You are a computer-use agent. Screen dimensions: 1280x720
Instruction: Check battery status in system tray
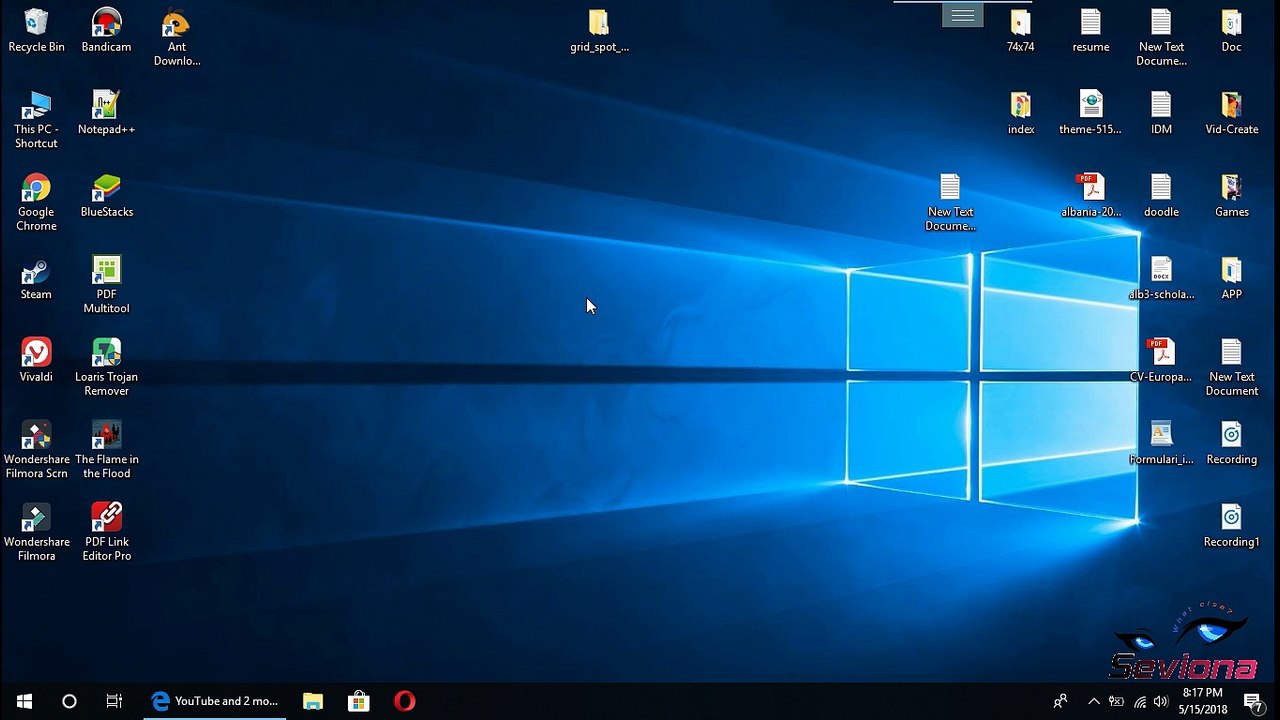tap(1116, 701)
